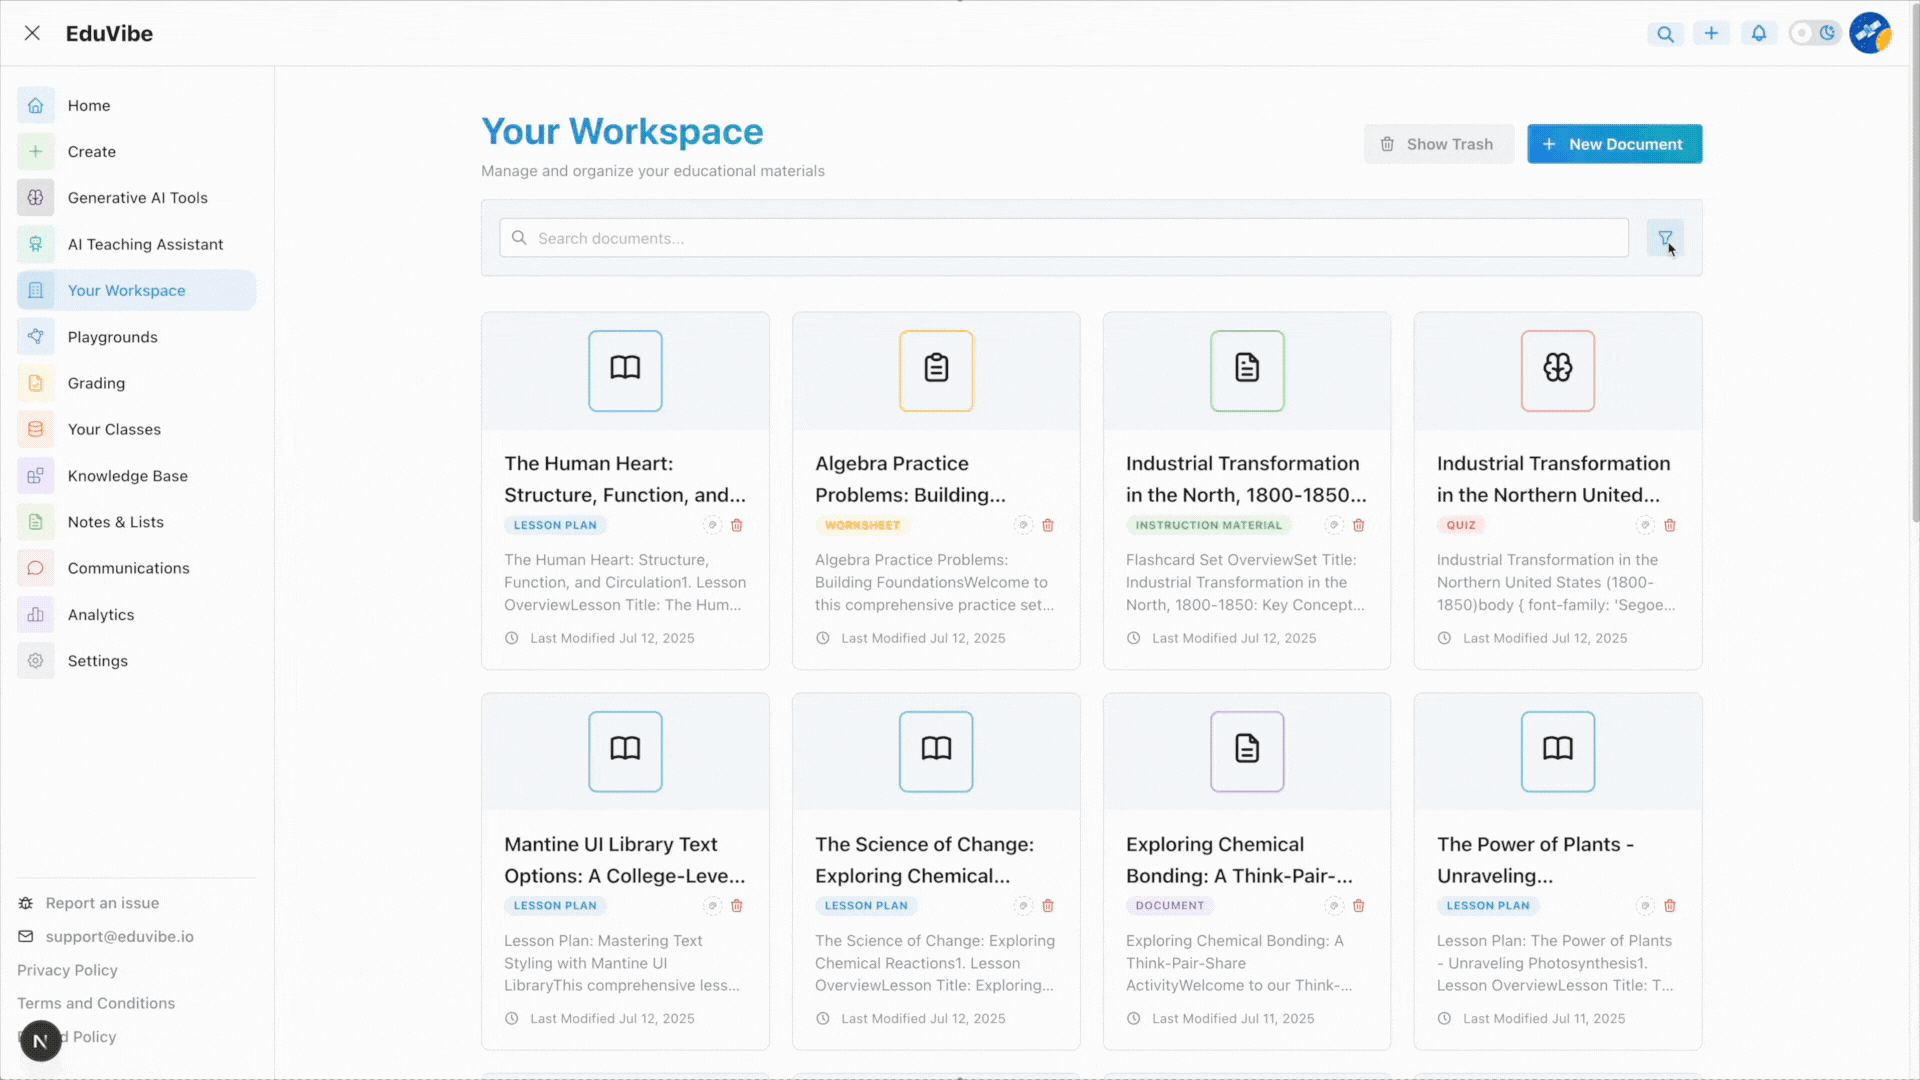The image size is (1920, 1080).
Task: Delete The Human Heart lesson plan
Action: coord(737,525)
